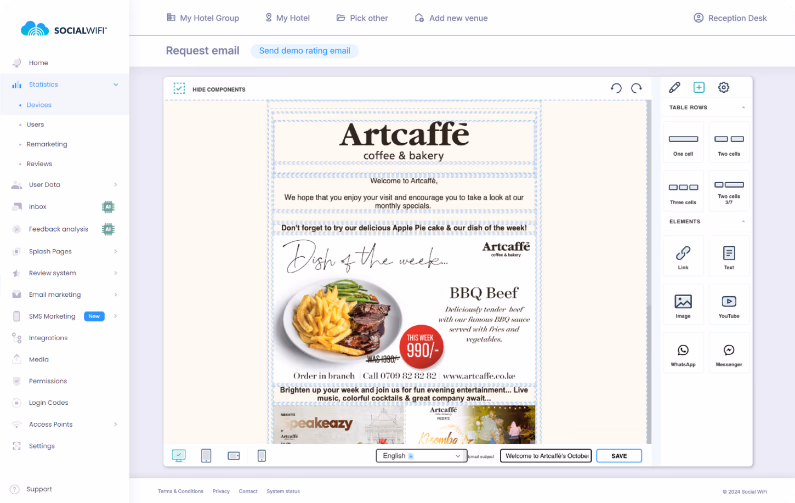The width and height of the screenshot is (795, 503).
Task: Click the New badge on SMS Marketing
Action: [x=94, y=316]
